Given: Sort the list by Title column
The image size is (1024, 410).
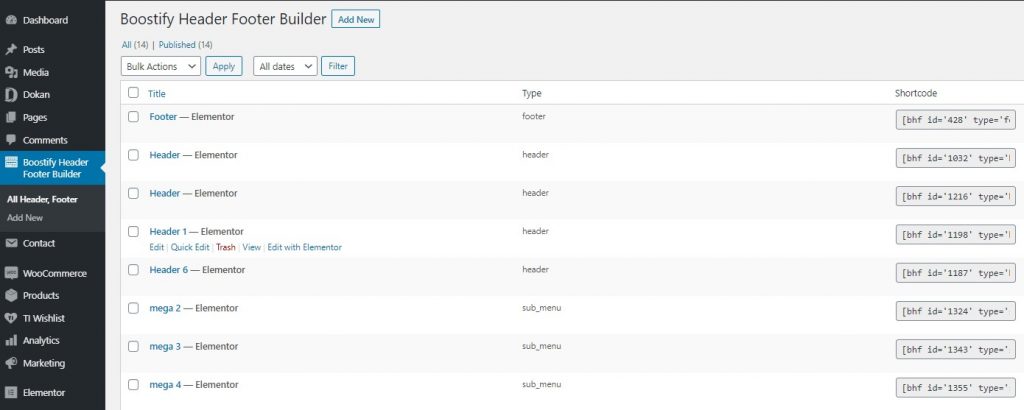Looking at the screenshot, I should point(157,93).
